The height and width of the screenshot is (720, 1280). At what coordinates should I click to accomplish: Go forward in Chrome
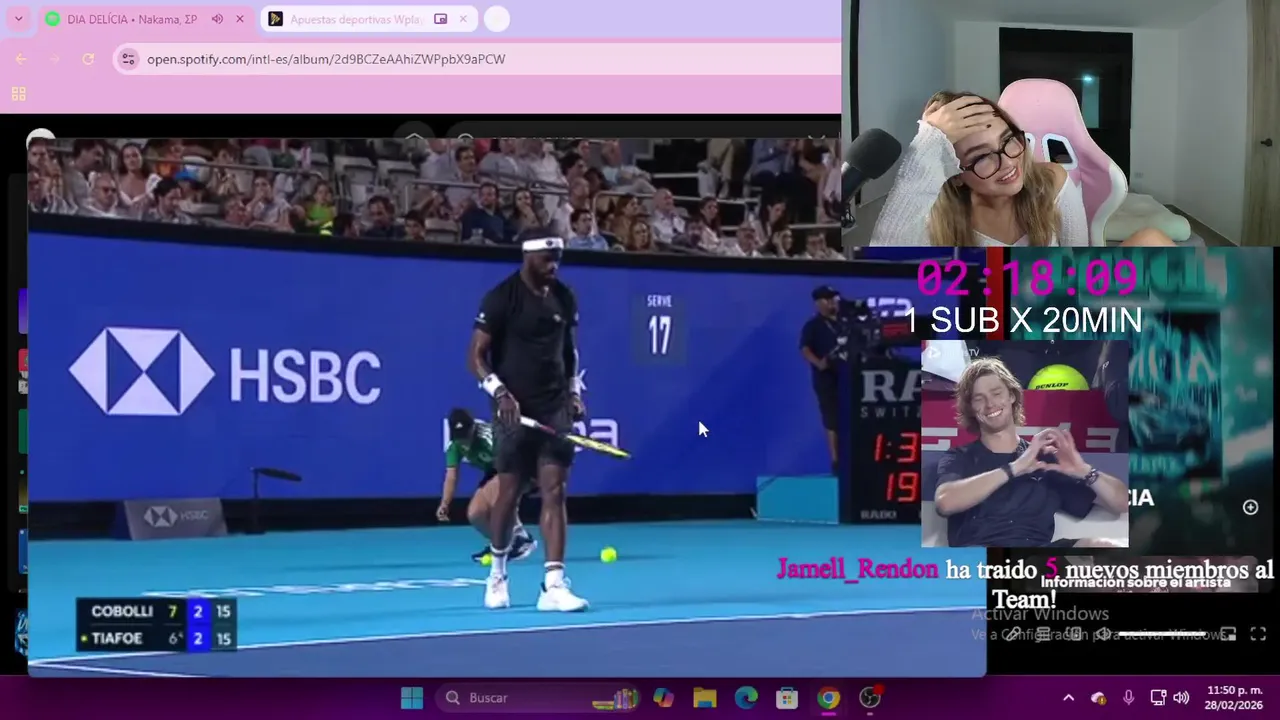coord(55,59)
